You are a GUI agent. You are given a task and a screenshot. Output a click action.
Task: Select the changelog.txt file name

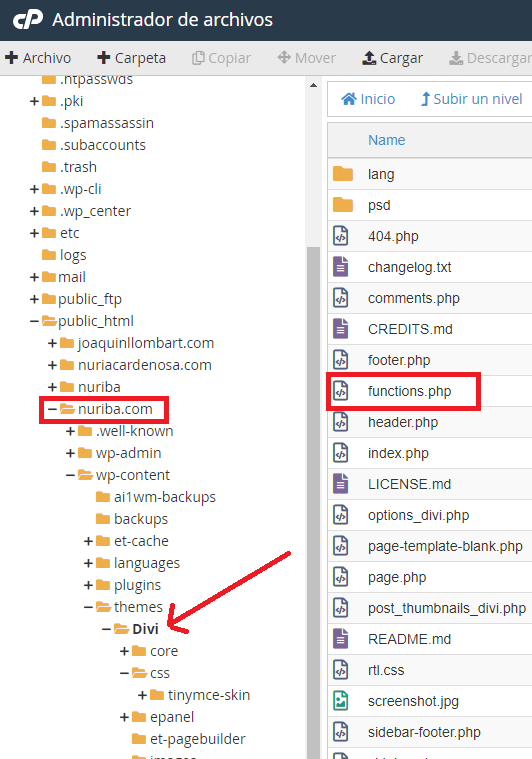(x=410, y=267)
